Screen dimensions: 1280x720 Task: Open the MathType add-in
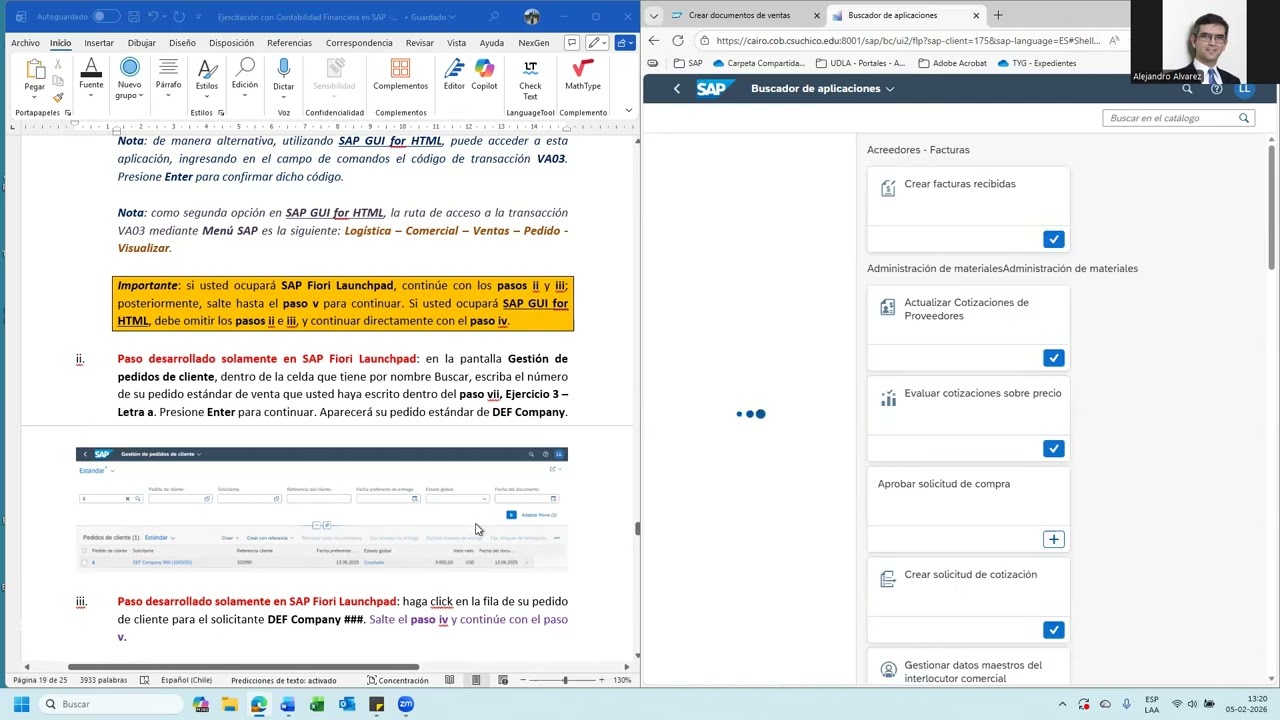[582, 68]
